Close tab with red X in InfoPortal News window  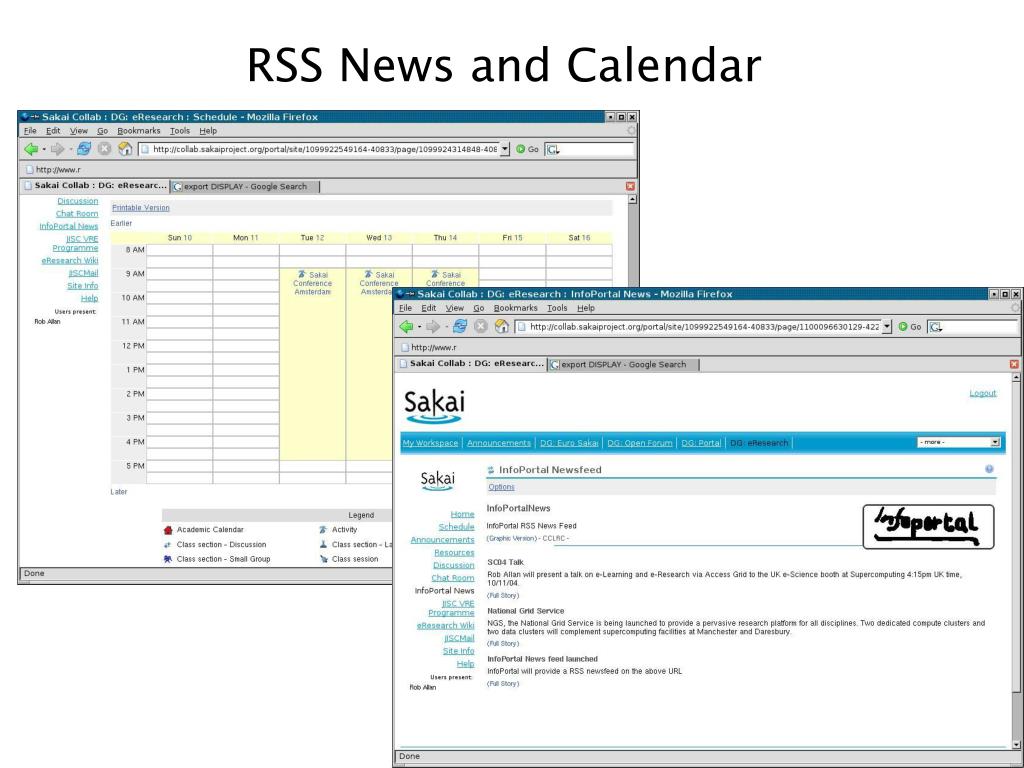click(1014, 364)
